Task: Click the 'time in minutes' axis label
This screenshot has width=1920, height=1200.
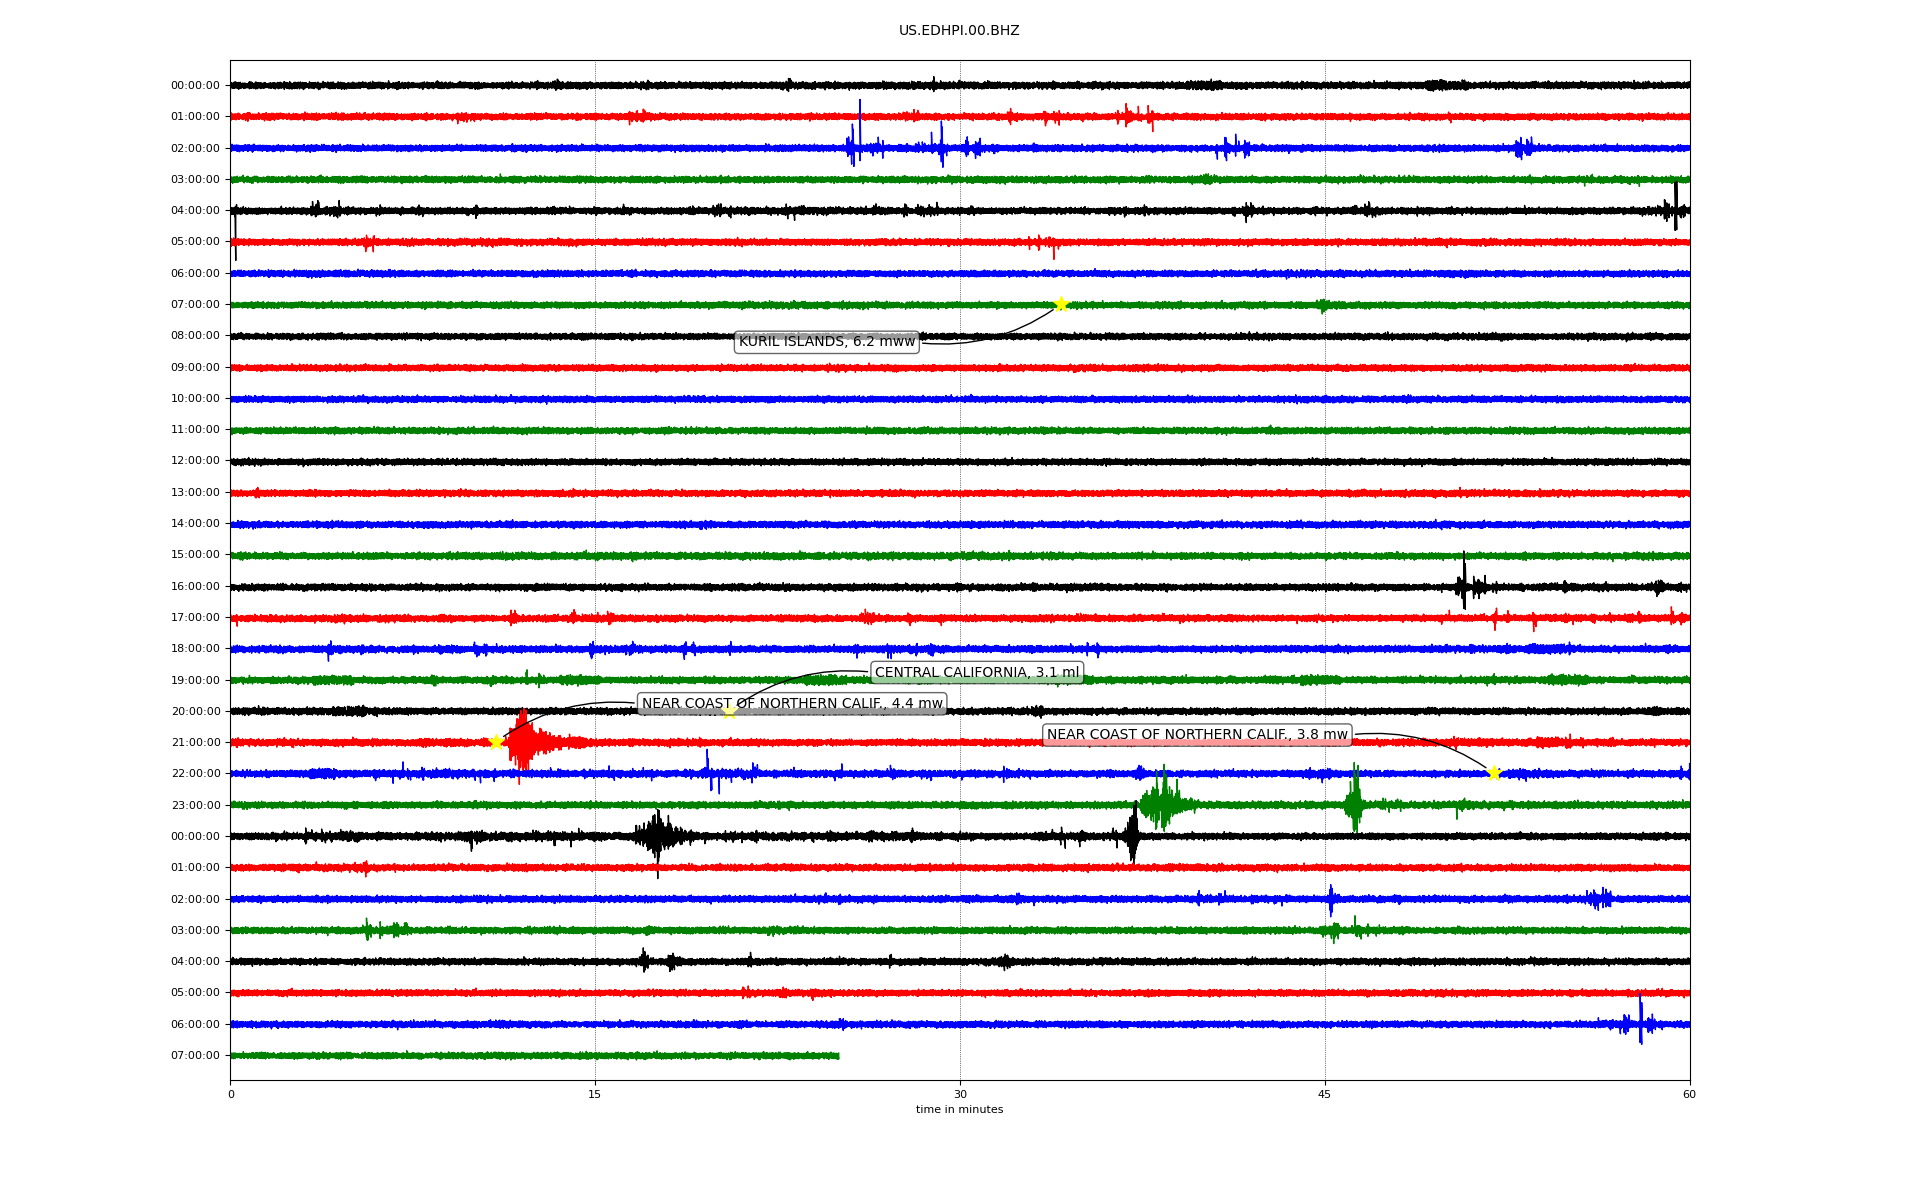Action: (958, 1110)
